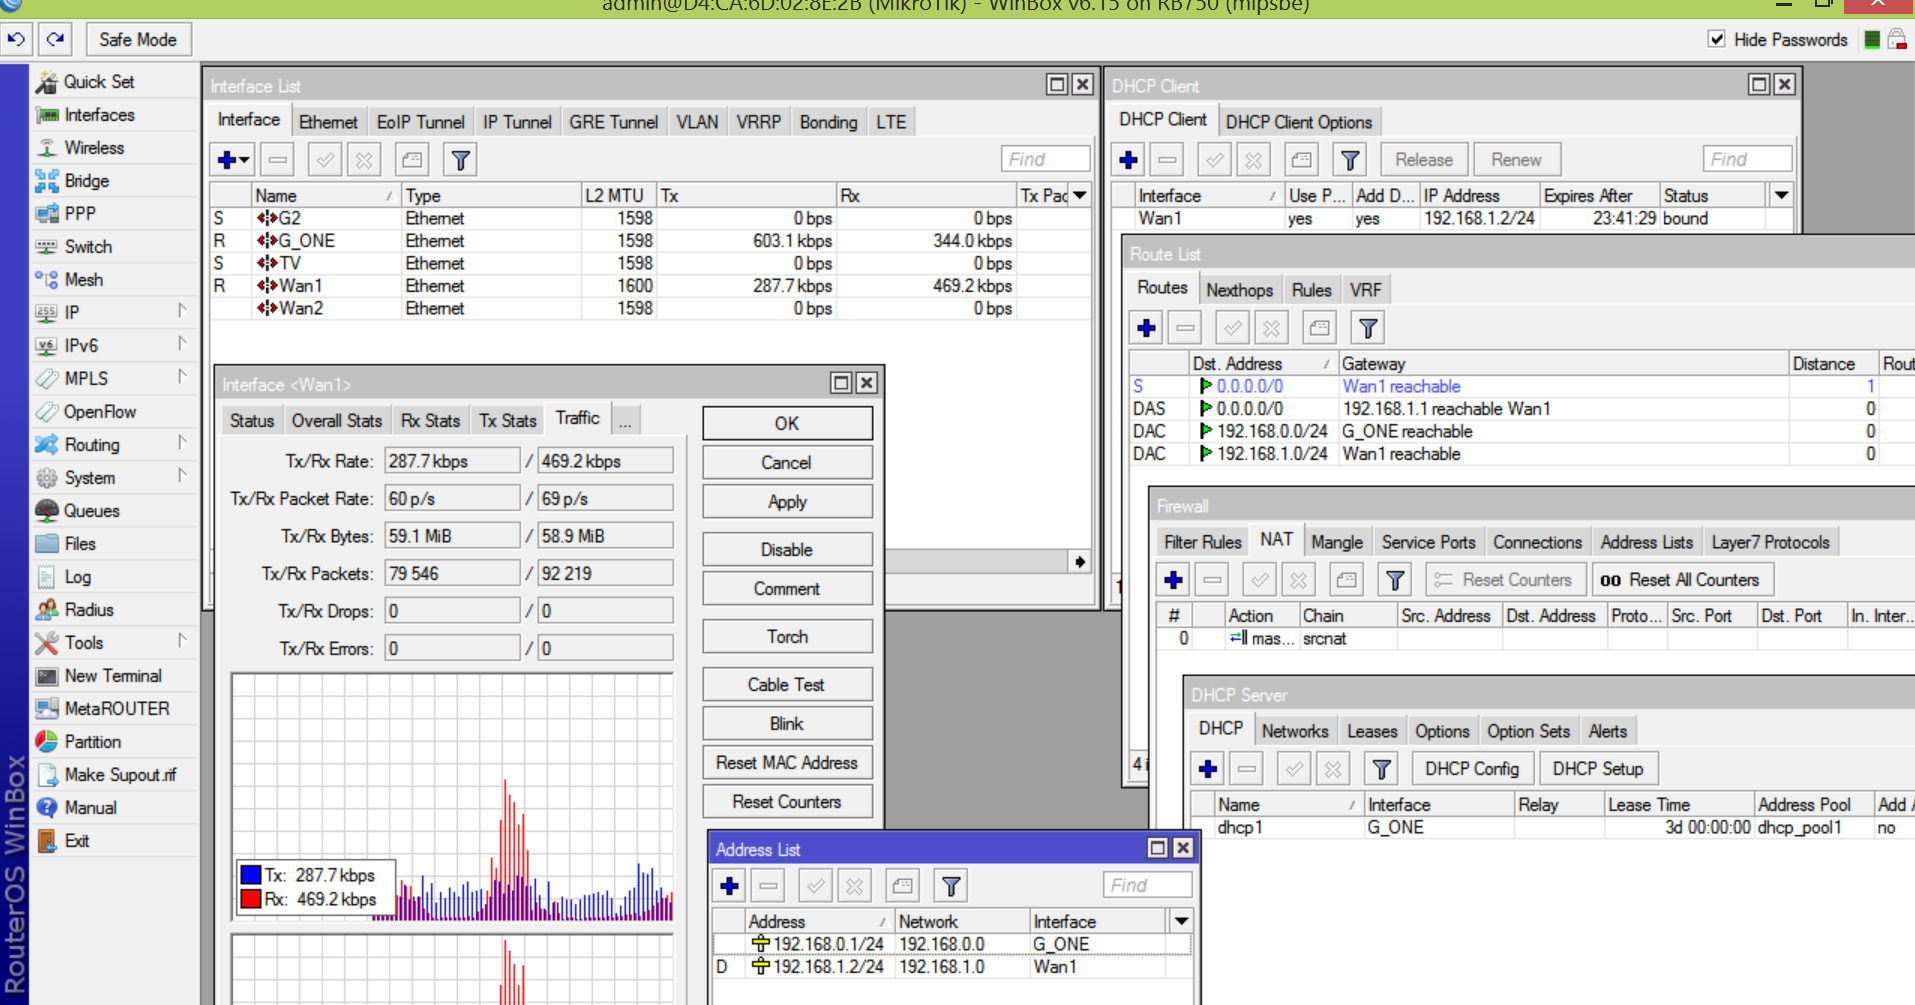Toggle the Hide Passwords checkbox
The height and width of the screenshot is (1005, 1915).
(x=1717, y=39)
